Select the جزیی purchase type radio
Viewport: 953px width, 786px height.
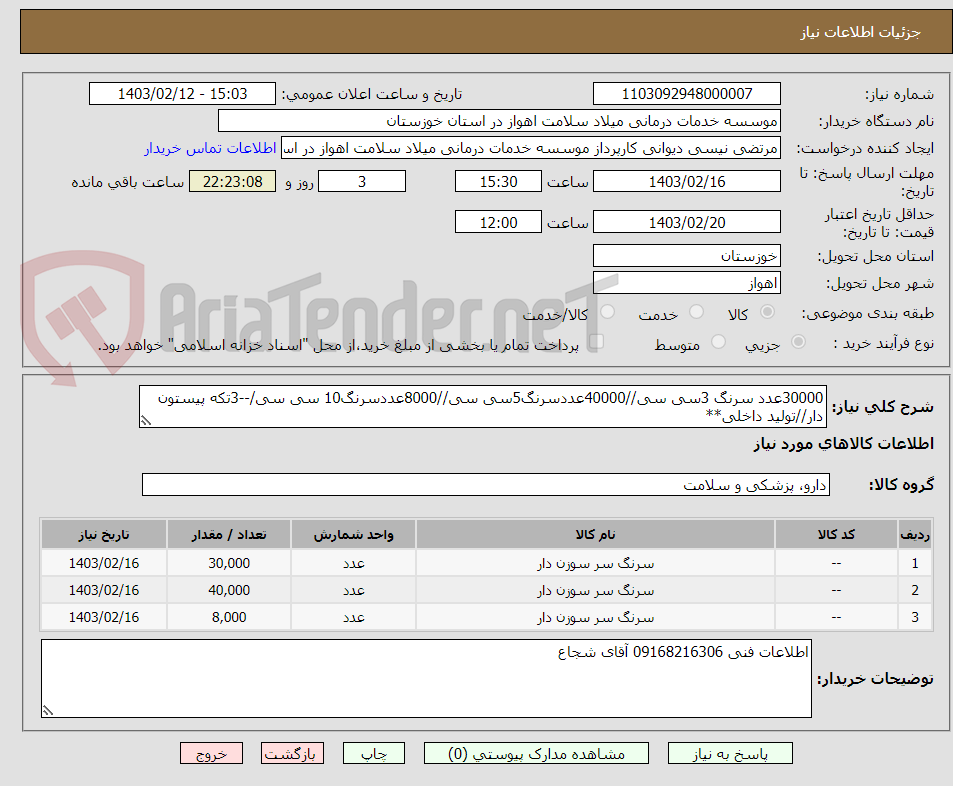798,342
